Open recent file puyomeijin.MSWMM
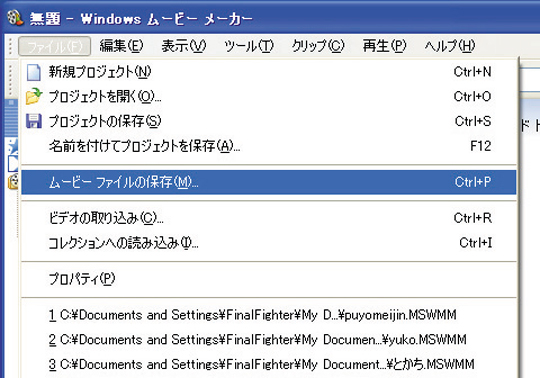The height and width of the screenshot is (378, 540). 269,315
